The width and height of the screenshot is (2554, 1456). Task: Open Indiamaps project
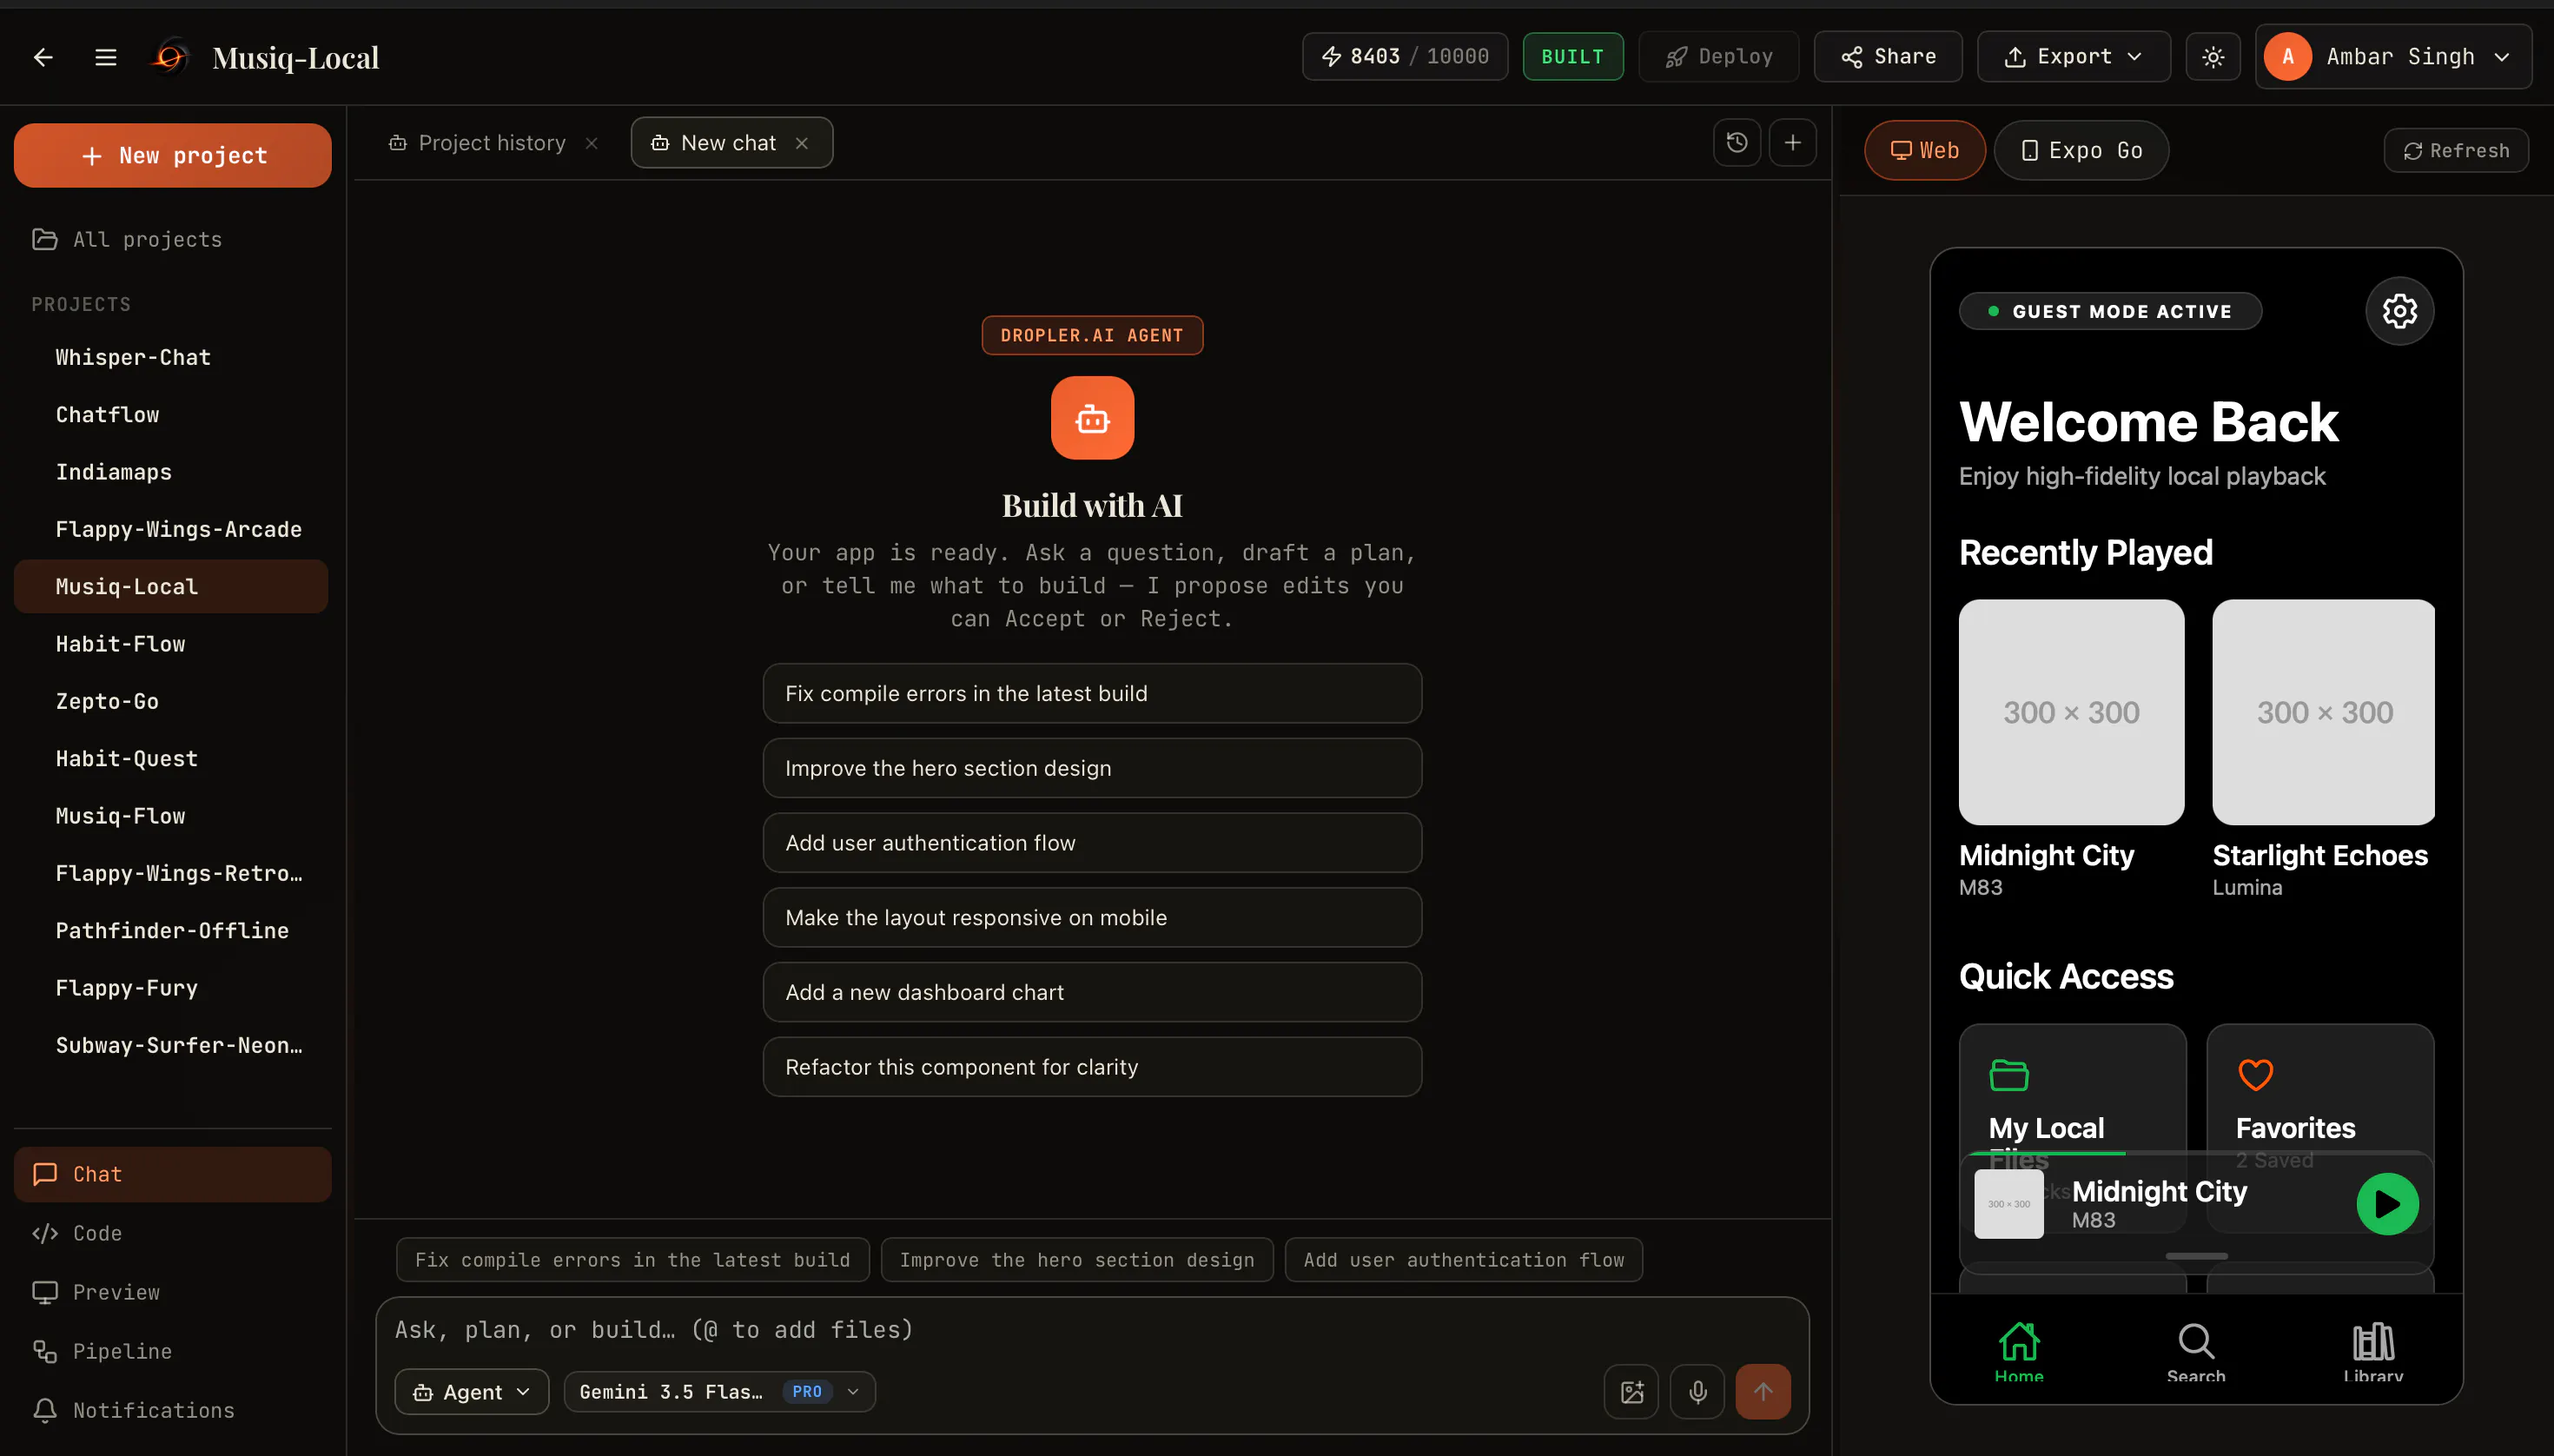tap(171, 472)
